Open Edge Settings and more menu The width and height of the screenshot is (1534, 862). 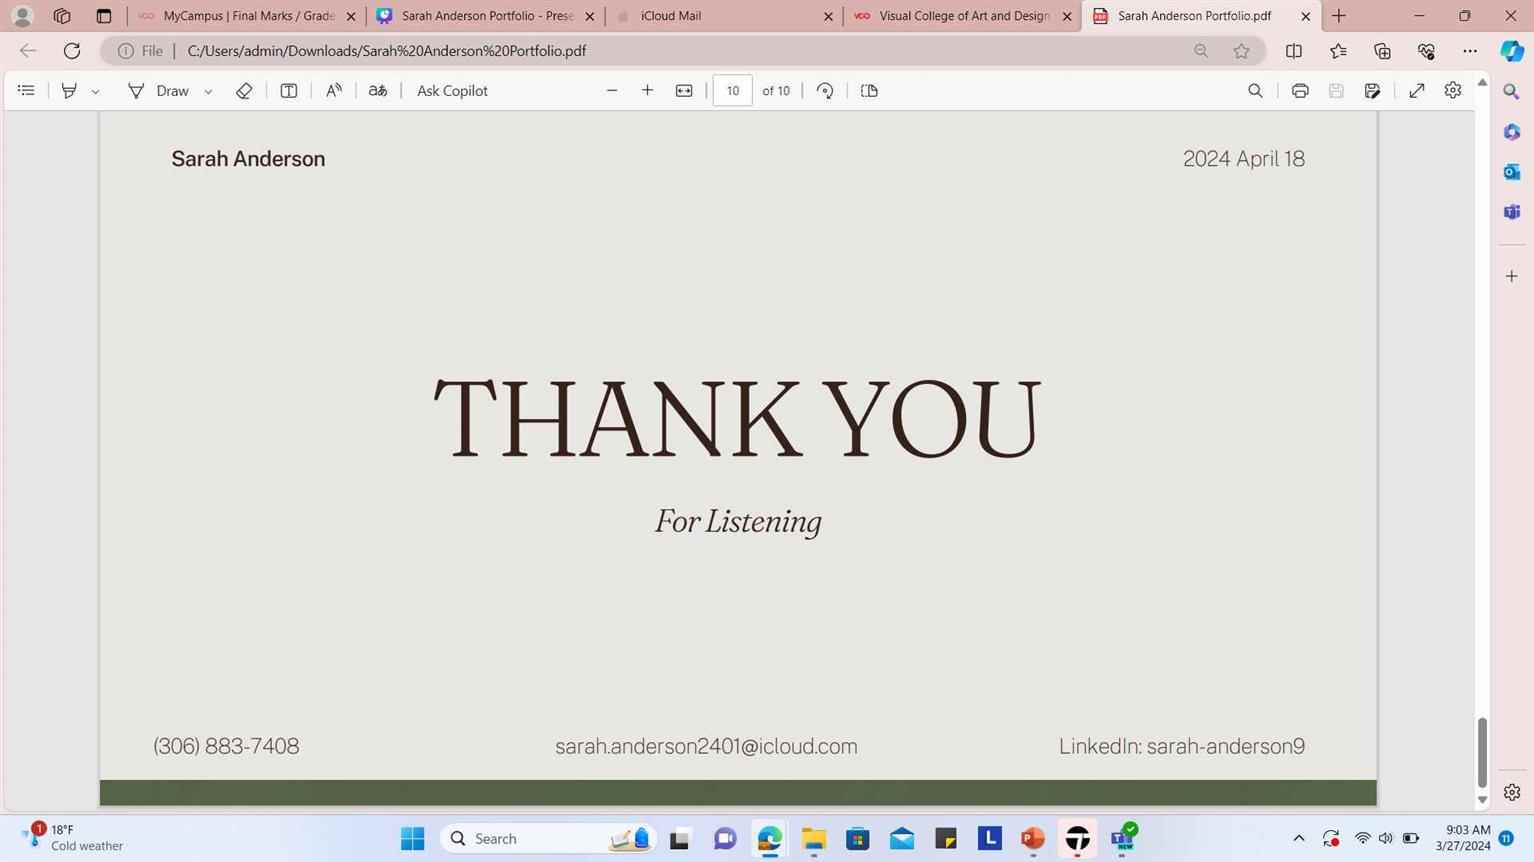(x=1470, y=51)
